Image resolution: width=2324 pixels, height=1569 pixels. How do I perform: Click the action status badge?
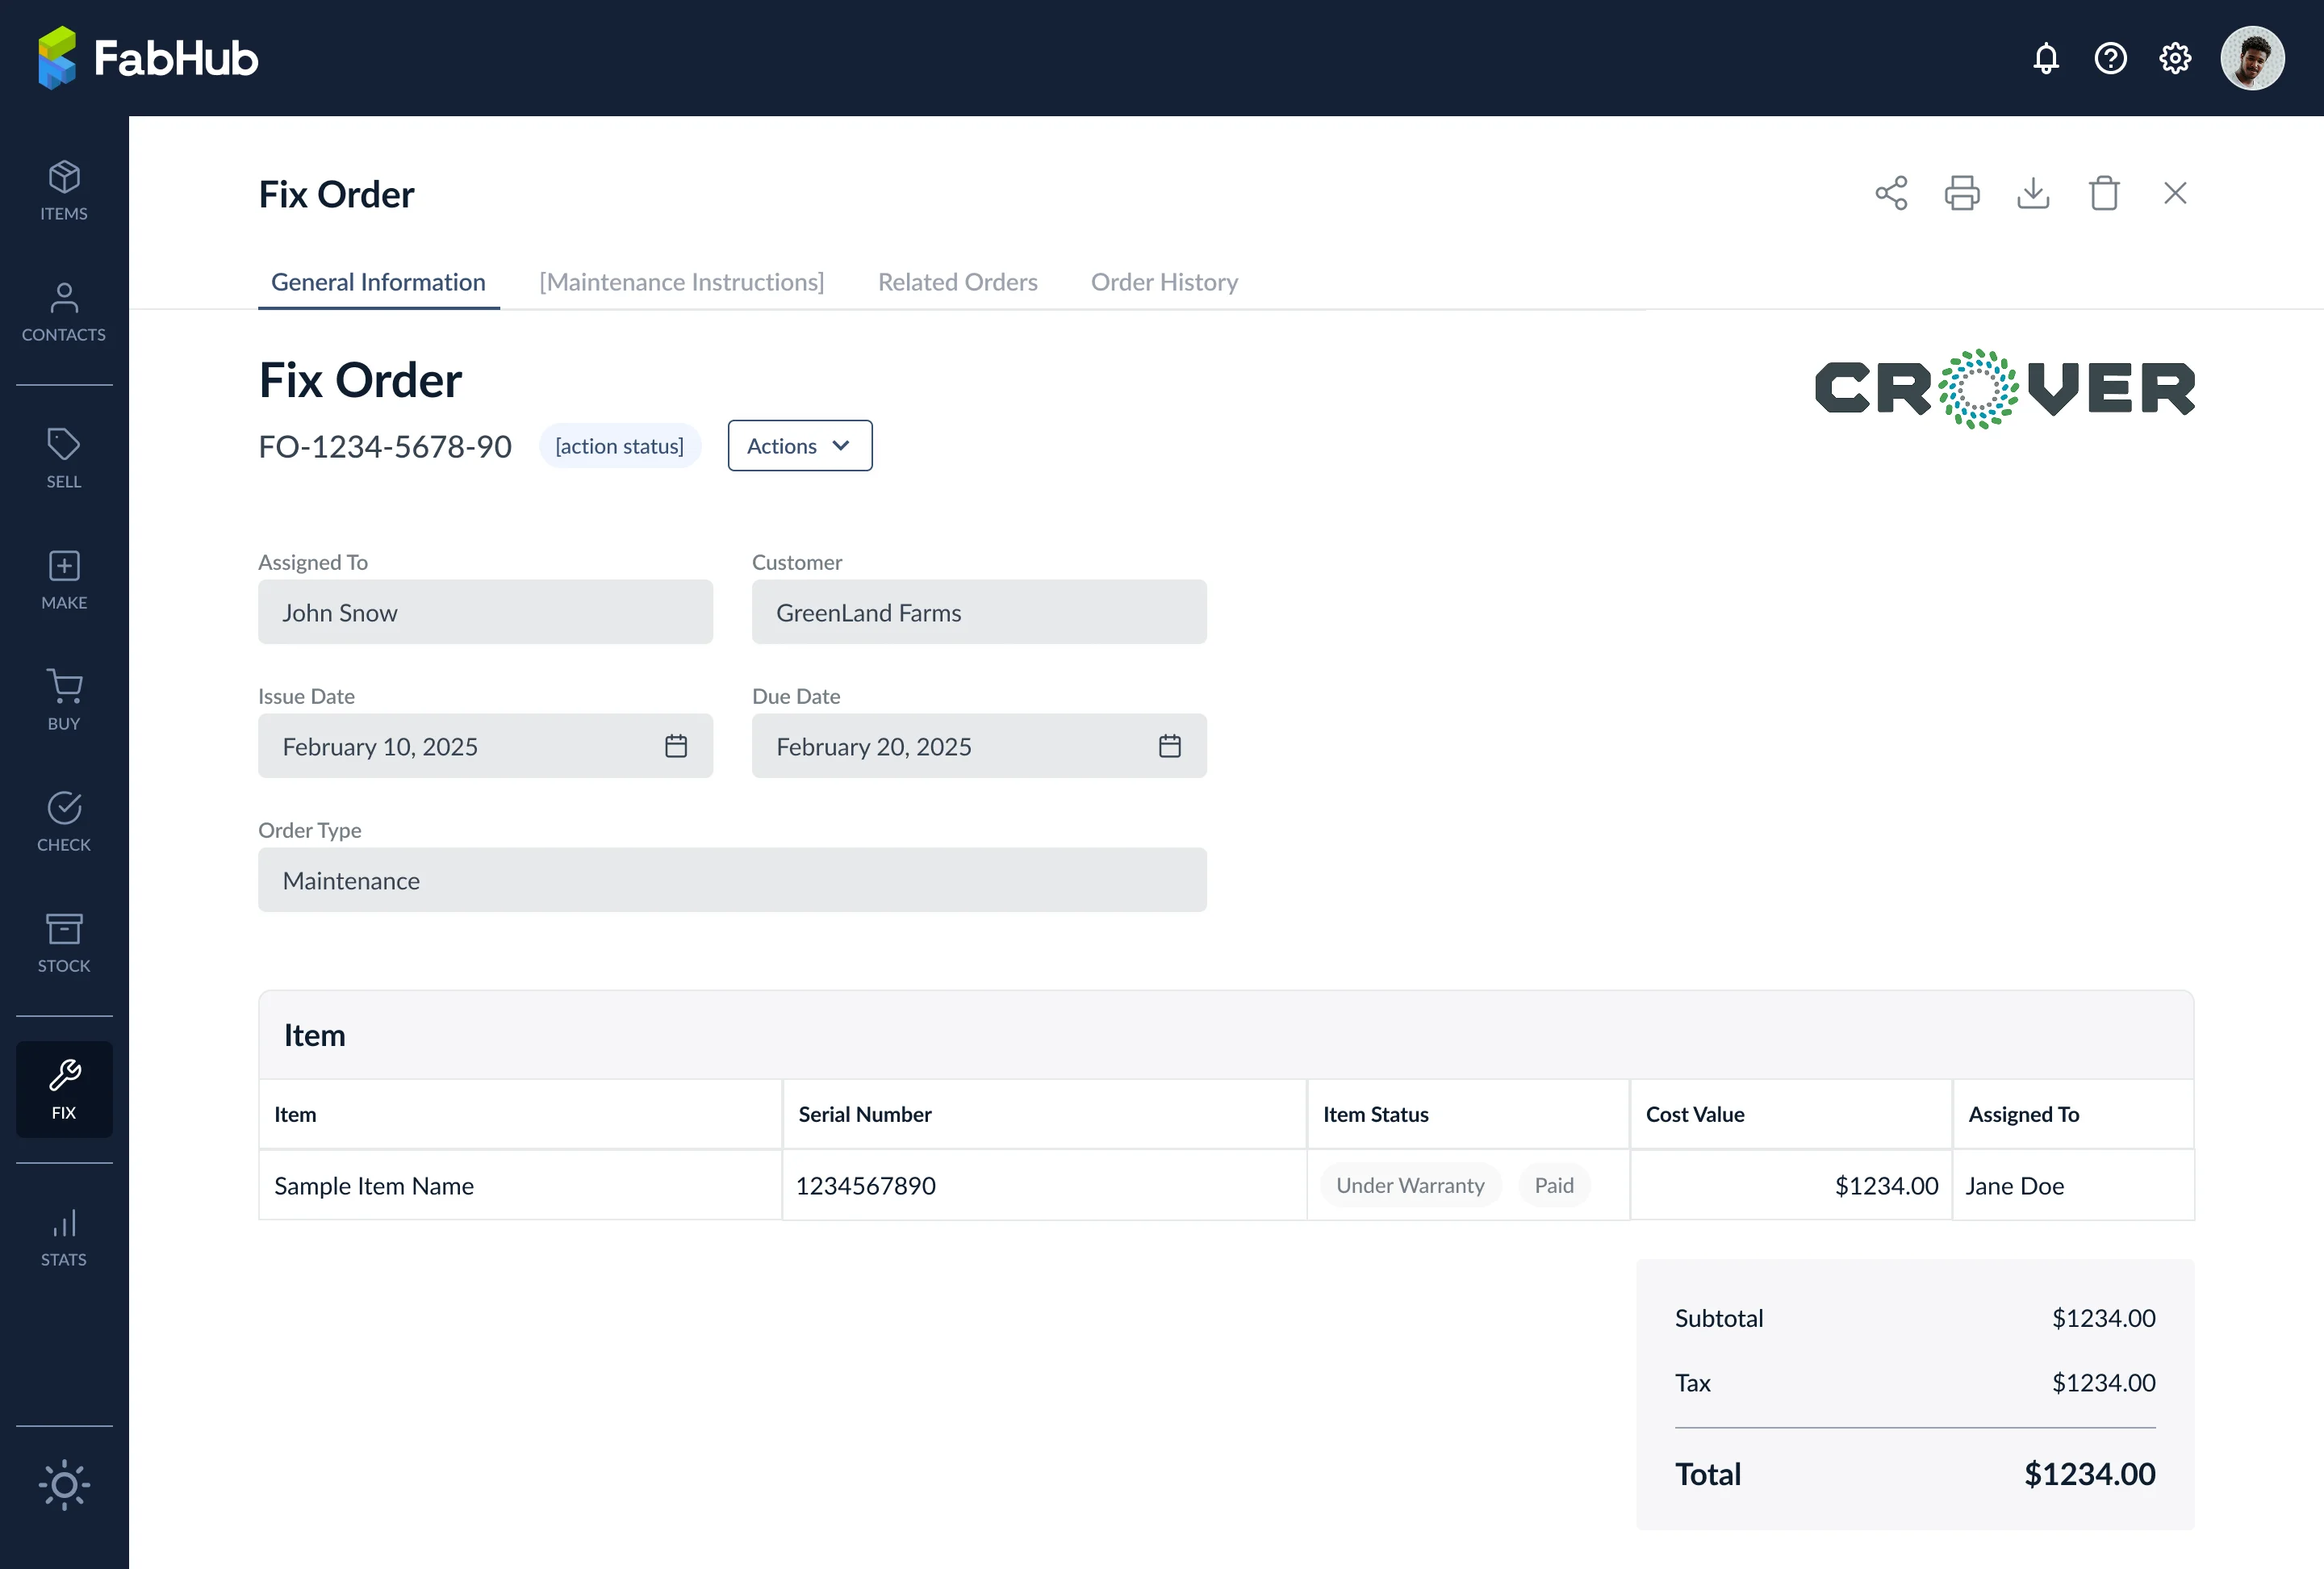(620, 446)
